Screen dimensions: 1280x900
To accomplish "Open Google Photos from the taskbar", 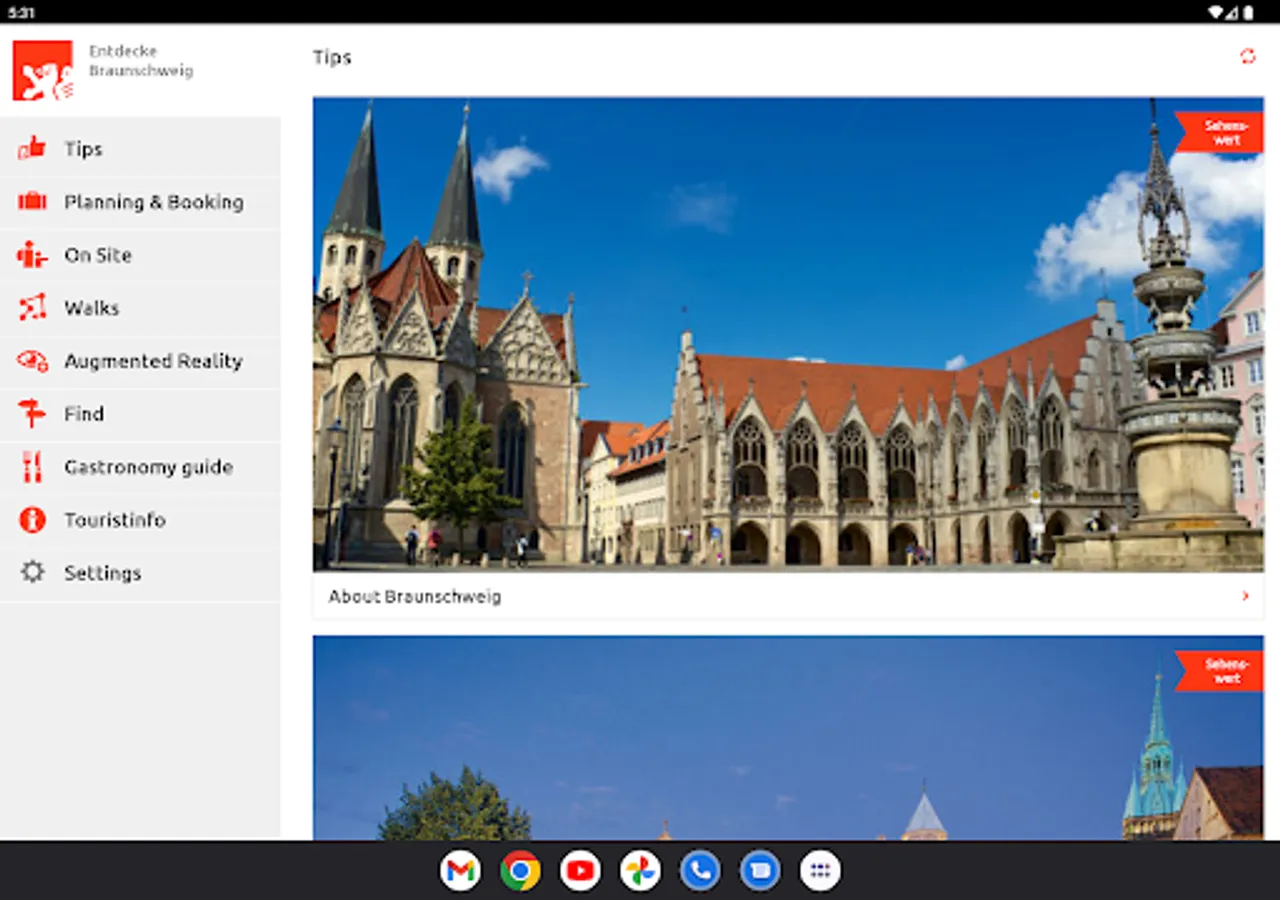I will [640, 871].
